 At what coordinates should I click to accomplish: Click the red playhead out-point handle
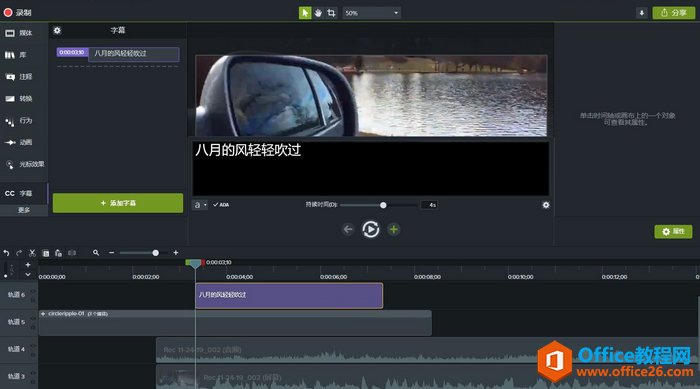203,263
